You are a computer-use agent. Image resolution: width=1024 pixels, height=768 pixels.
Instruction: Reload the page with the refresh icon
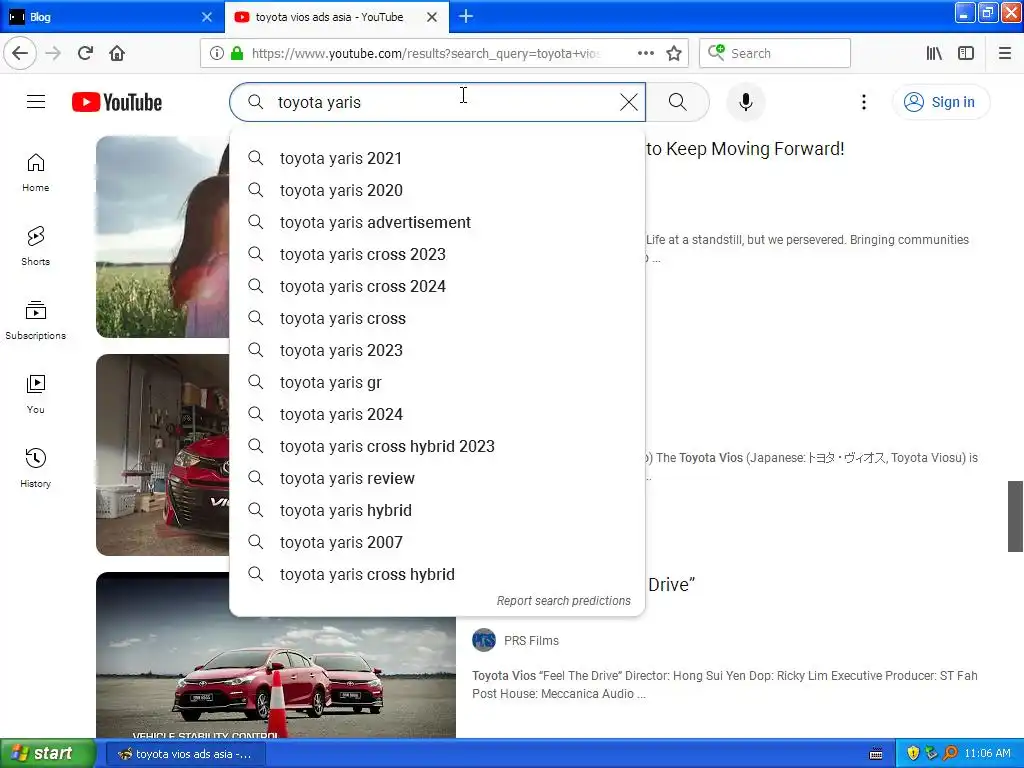[85, 53]
